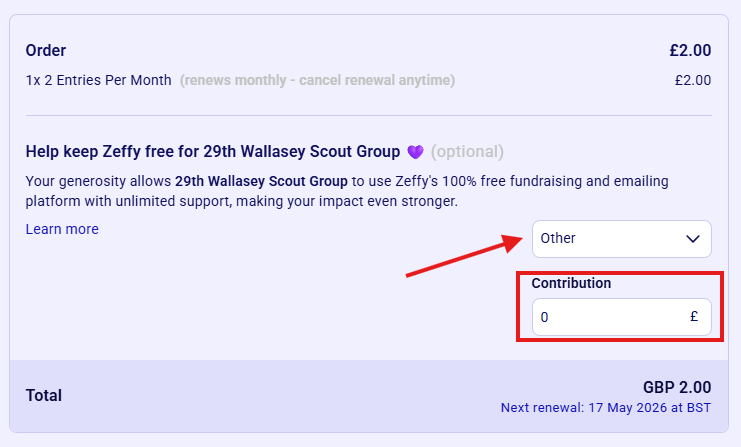Screen dimensions: 741x447
Task: Click the "Contribution" field label
Action: pyautogui.click(x=571, y=283)
